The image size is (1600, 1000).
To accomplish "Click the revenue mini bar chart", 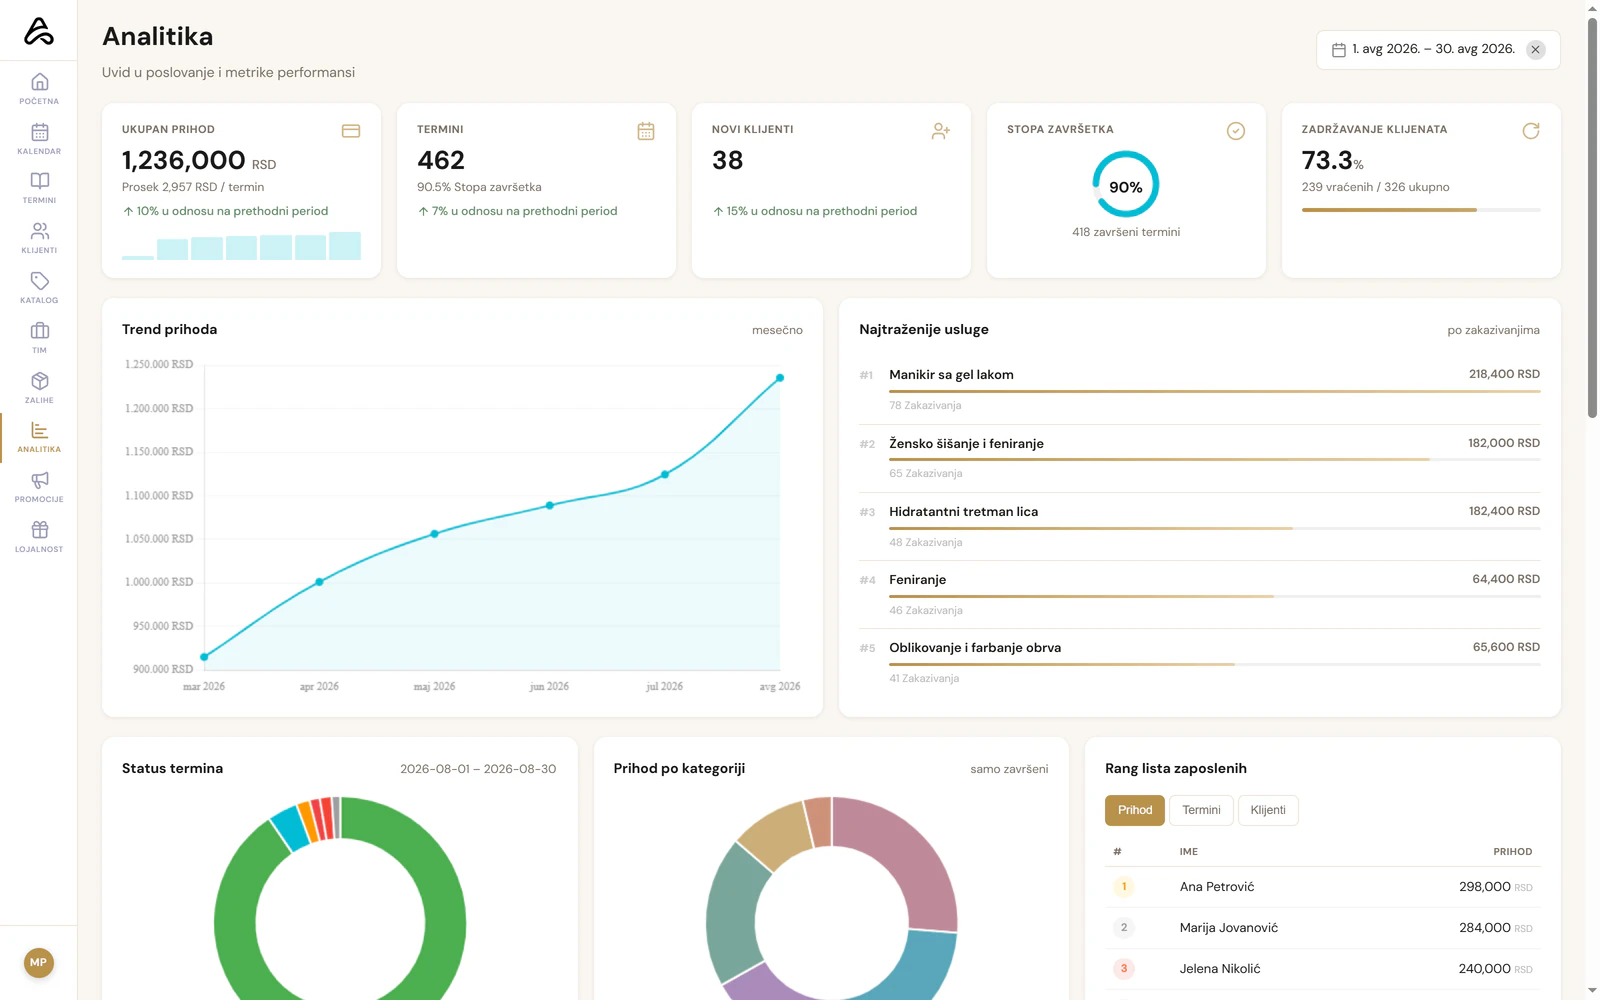I will 241,246.
